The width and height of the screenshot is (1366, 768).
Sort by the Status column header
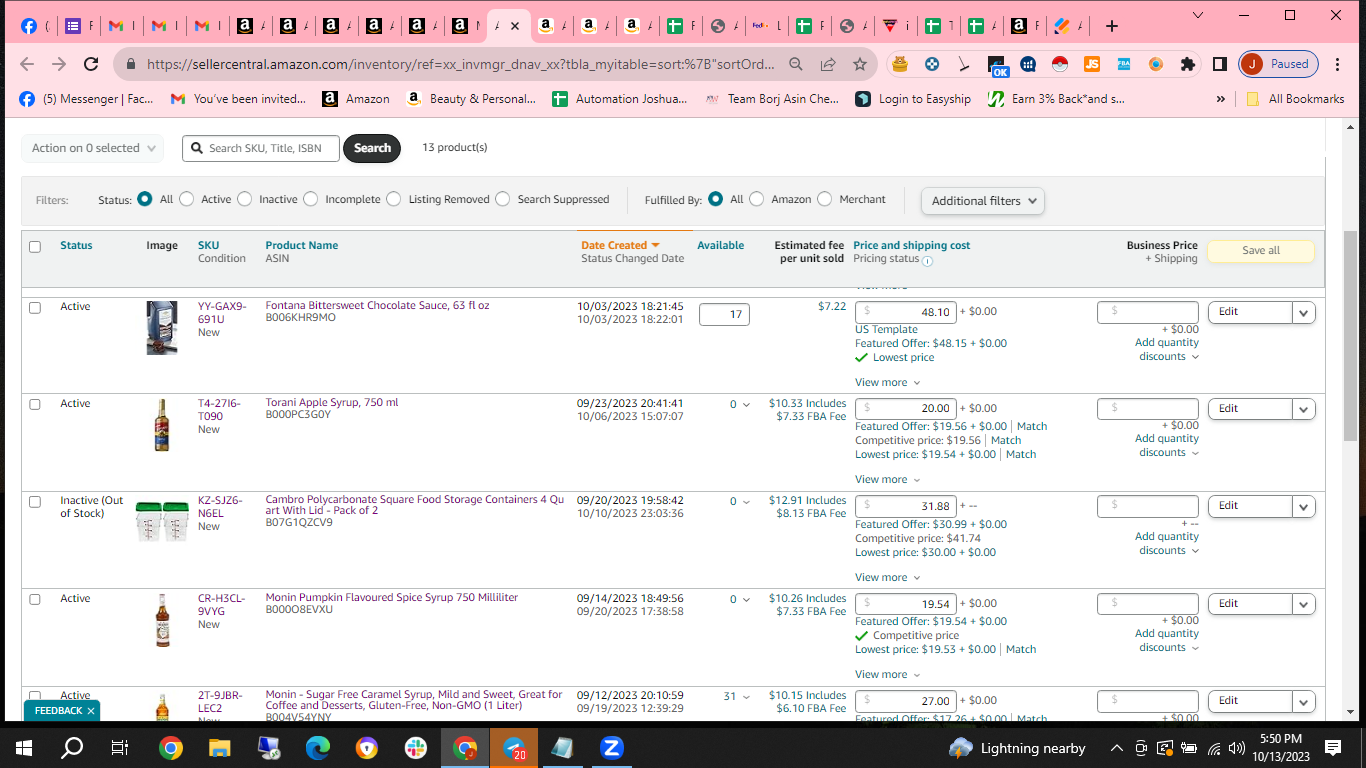pos(76,245)
